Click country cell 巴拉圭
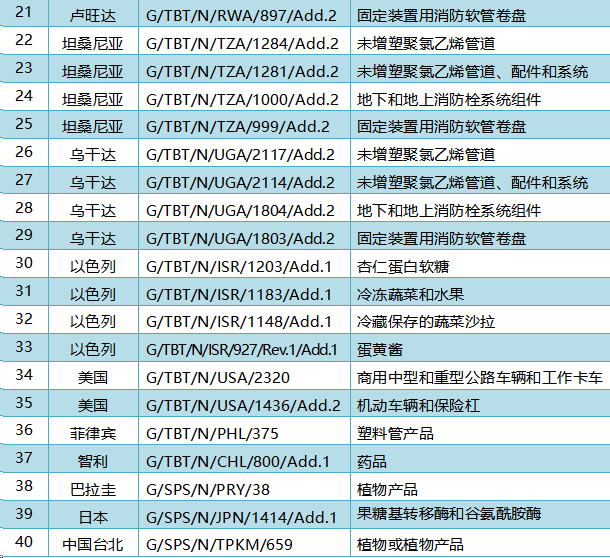Screen dimensions: 610x558 (x=93, y=487)
